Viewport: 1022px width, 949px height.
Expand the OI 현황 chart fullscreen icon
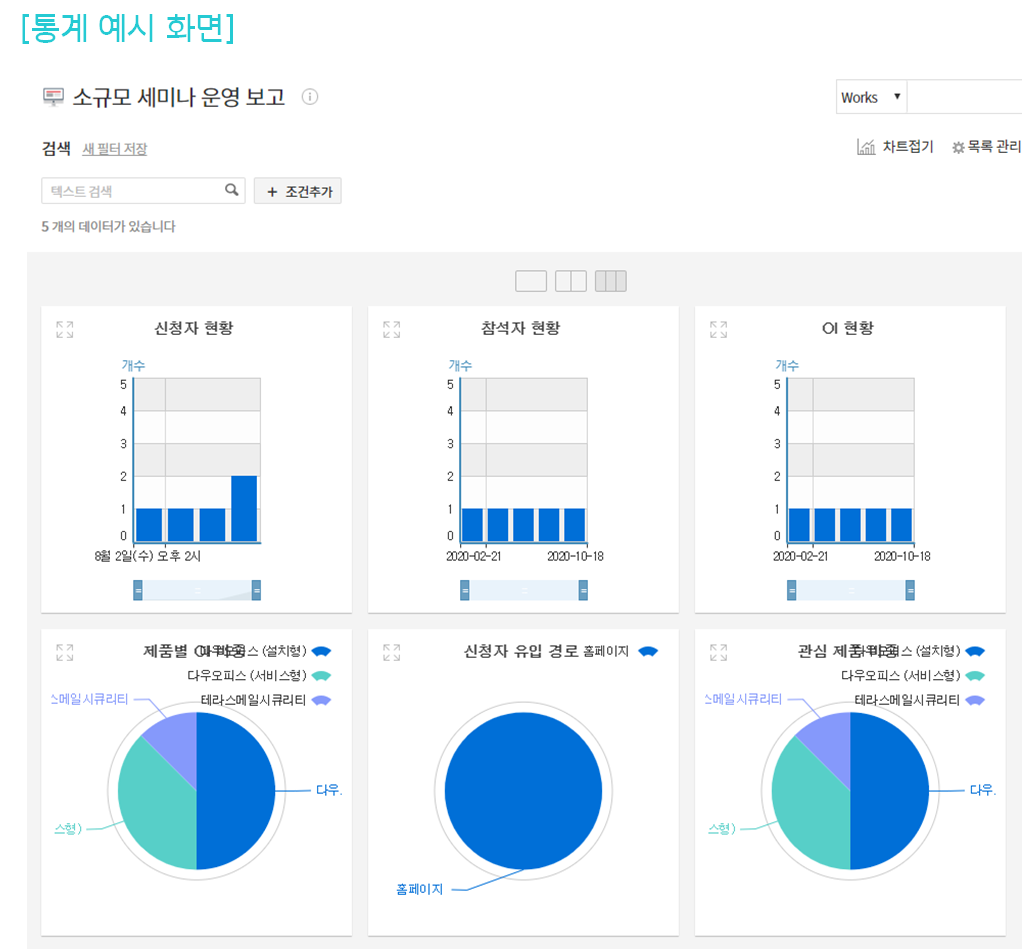(x=718, y=330)
